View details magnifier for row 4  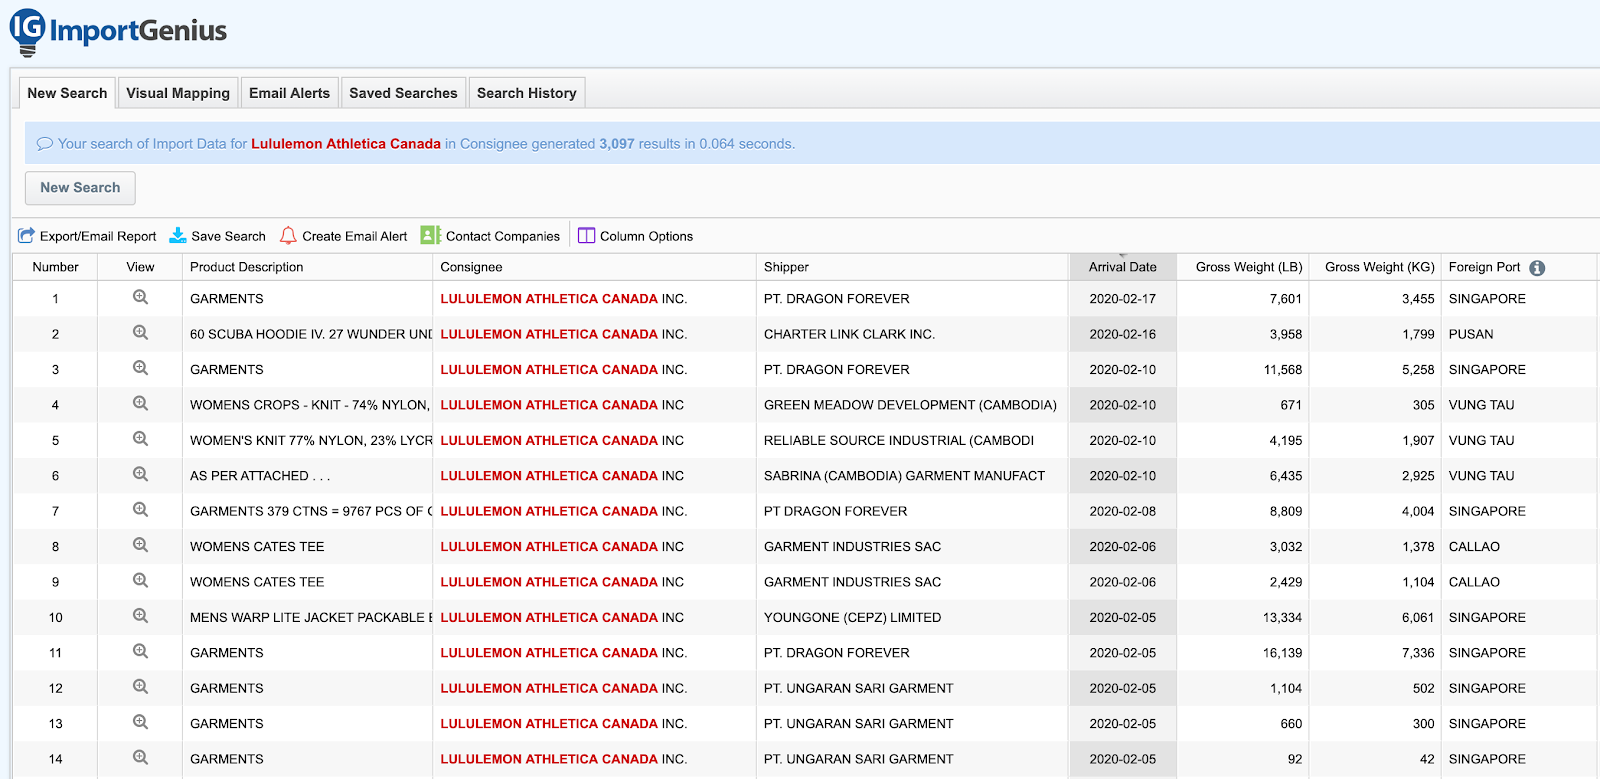tap(141, 404)
